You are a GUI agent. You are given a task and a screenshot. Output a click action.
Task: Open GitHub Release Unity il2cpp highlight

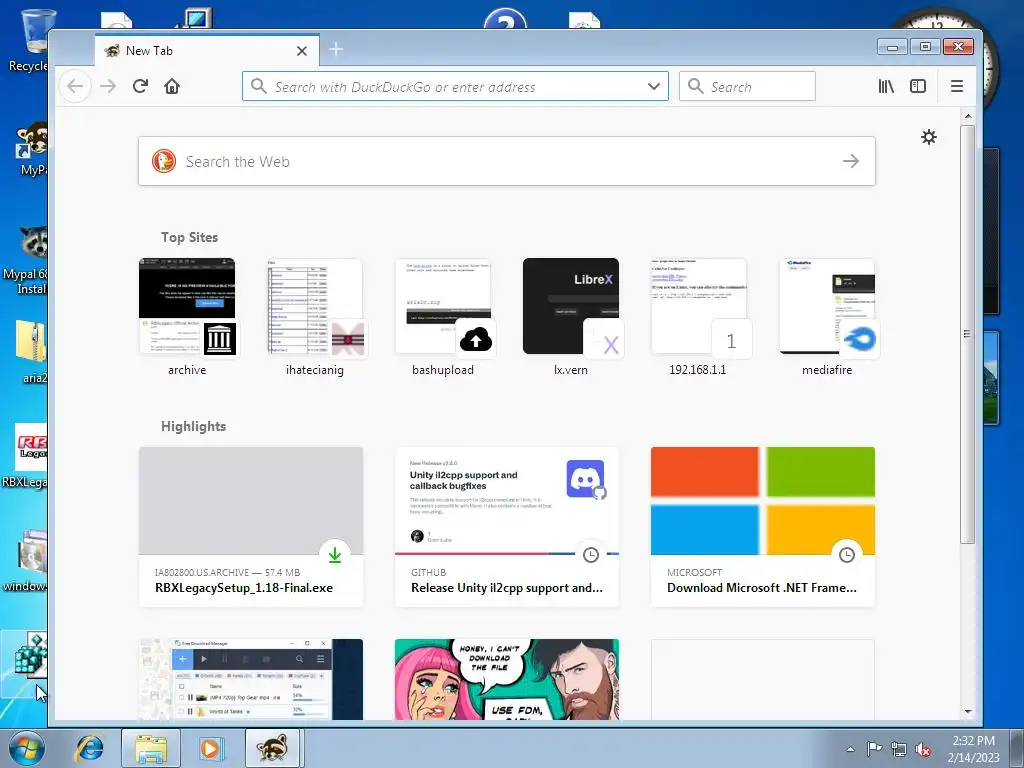pos(507,527)
